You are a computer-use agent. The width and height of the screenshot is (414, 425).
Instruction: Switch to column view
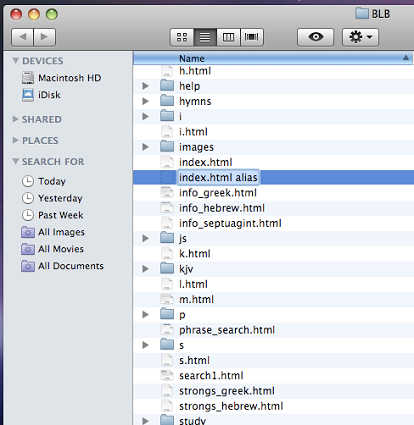click(x=228, y=37)
